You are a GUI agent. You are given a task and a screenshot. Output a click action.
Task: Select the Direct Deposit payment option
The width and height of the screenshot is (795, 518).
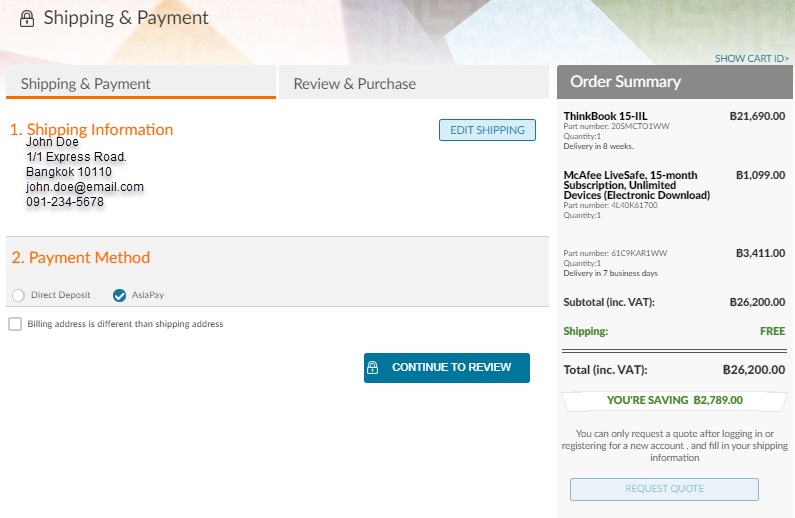coord(18,295)
